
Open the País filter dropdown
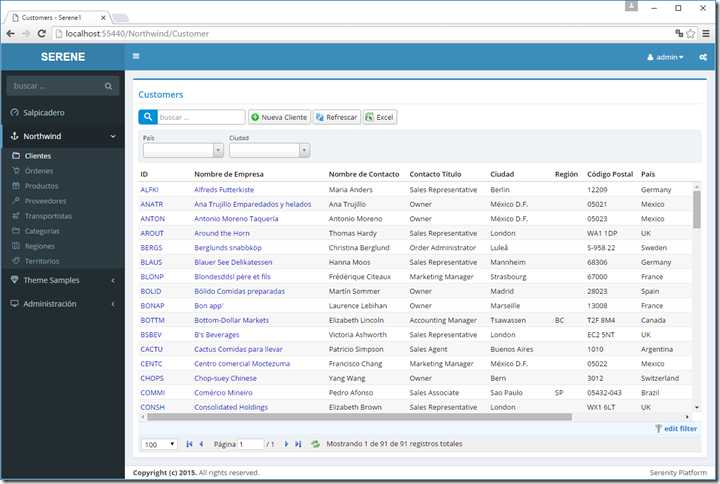183,150
